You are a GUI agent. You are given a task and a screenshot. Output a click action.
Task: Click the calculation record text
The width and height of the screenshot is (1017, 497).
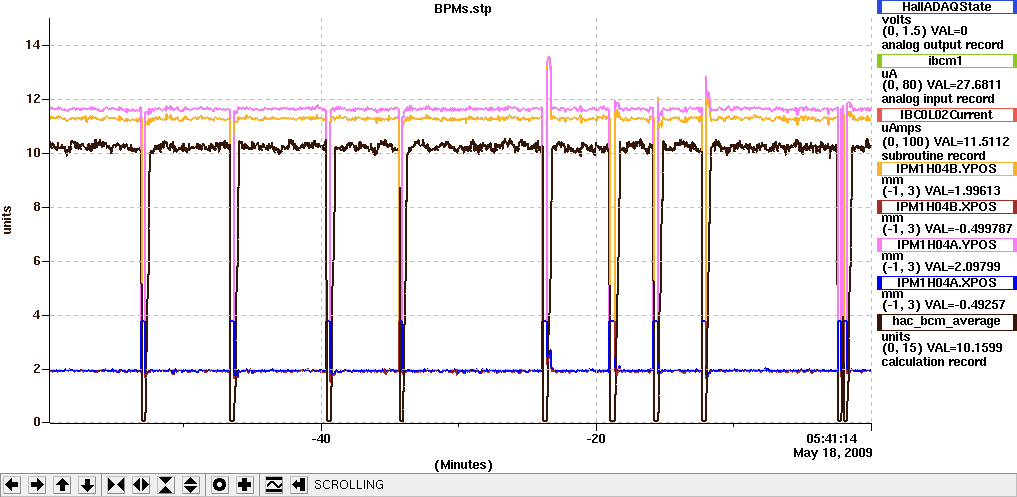click(x=934, y=362)
